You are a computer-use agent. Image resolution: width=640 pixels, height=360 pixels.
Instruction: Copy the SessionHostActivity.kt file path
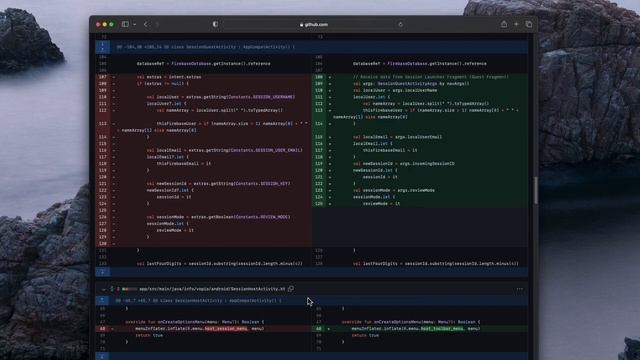click(x=291, y=289)
